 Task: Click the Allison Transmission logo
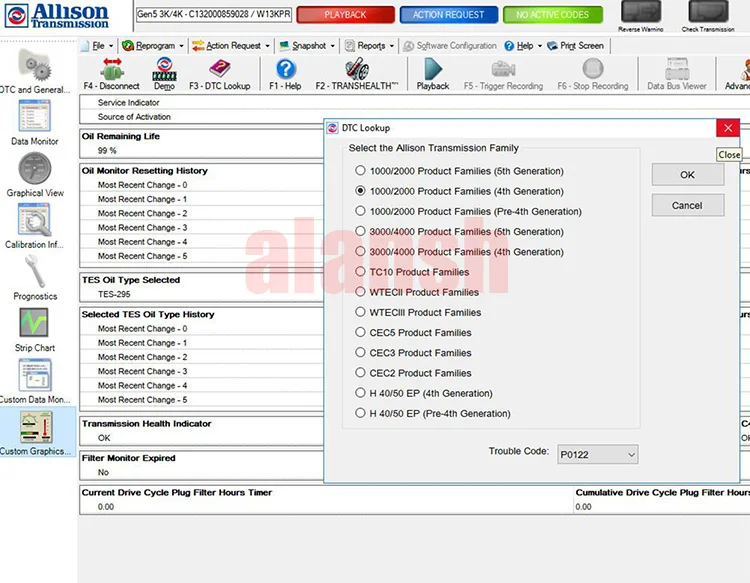click(56, 15)
